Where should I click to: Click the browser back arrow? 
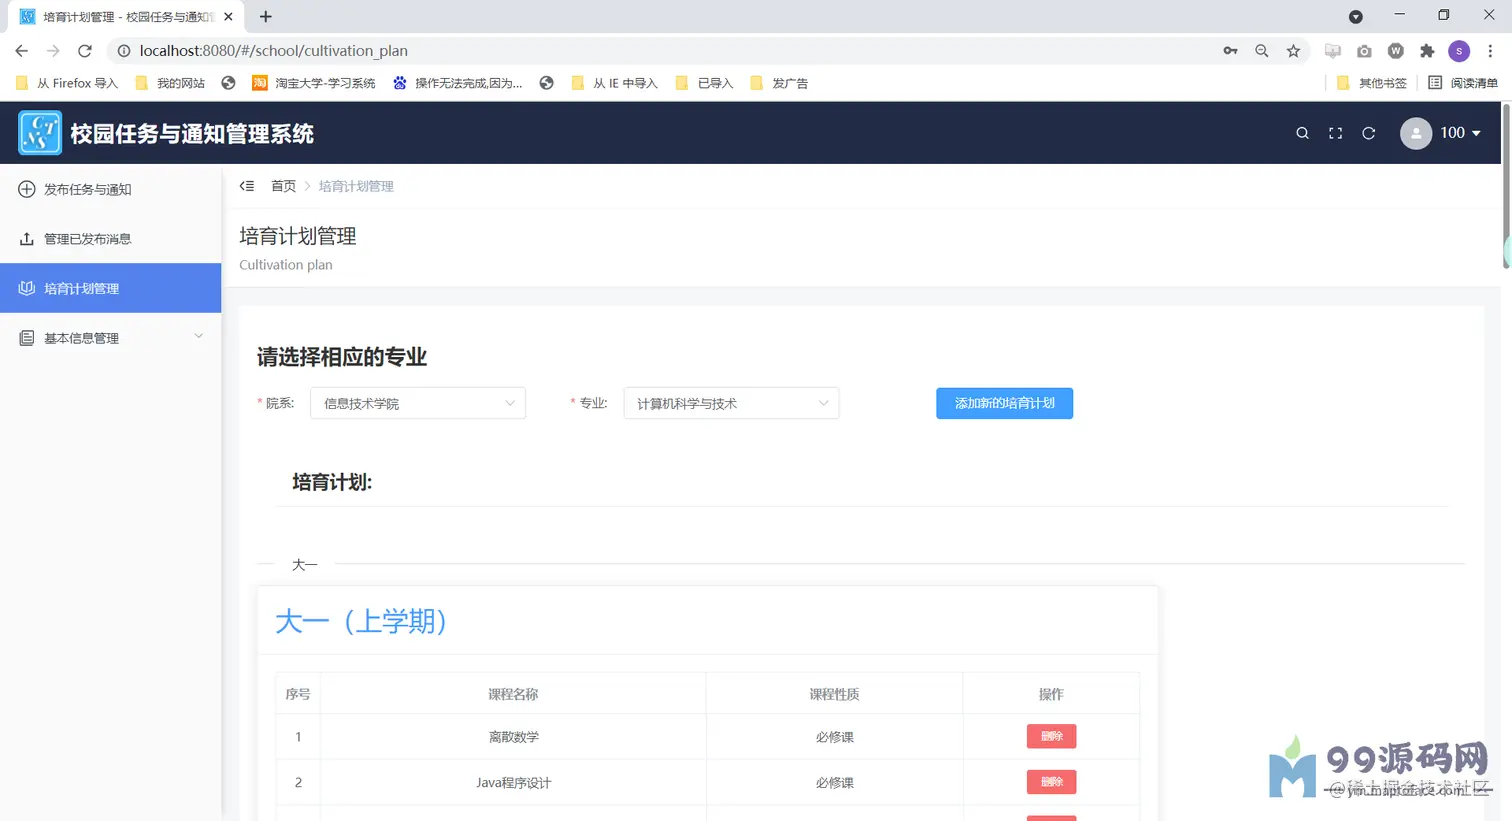22,51
